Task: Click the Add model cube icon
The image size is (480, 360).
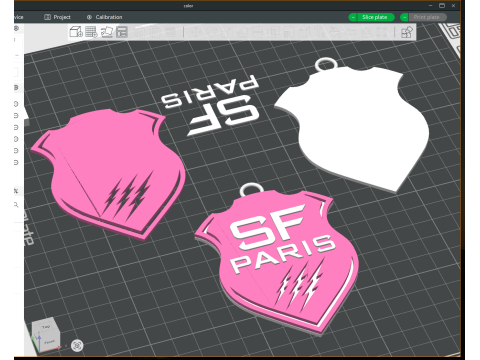Action: click(76, 32)
